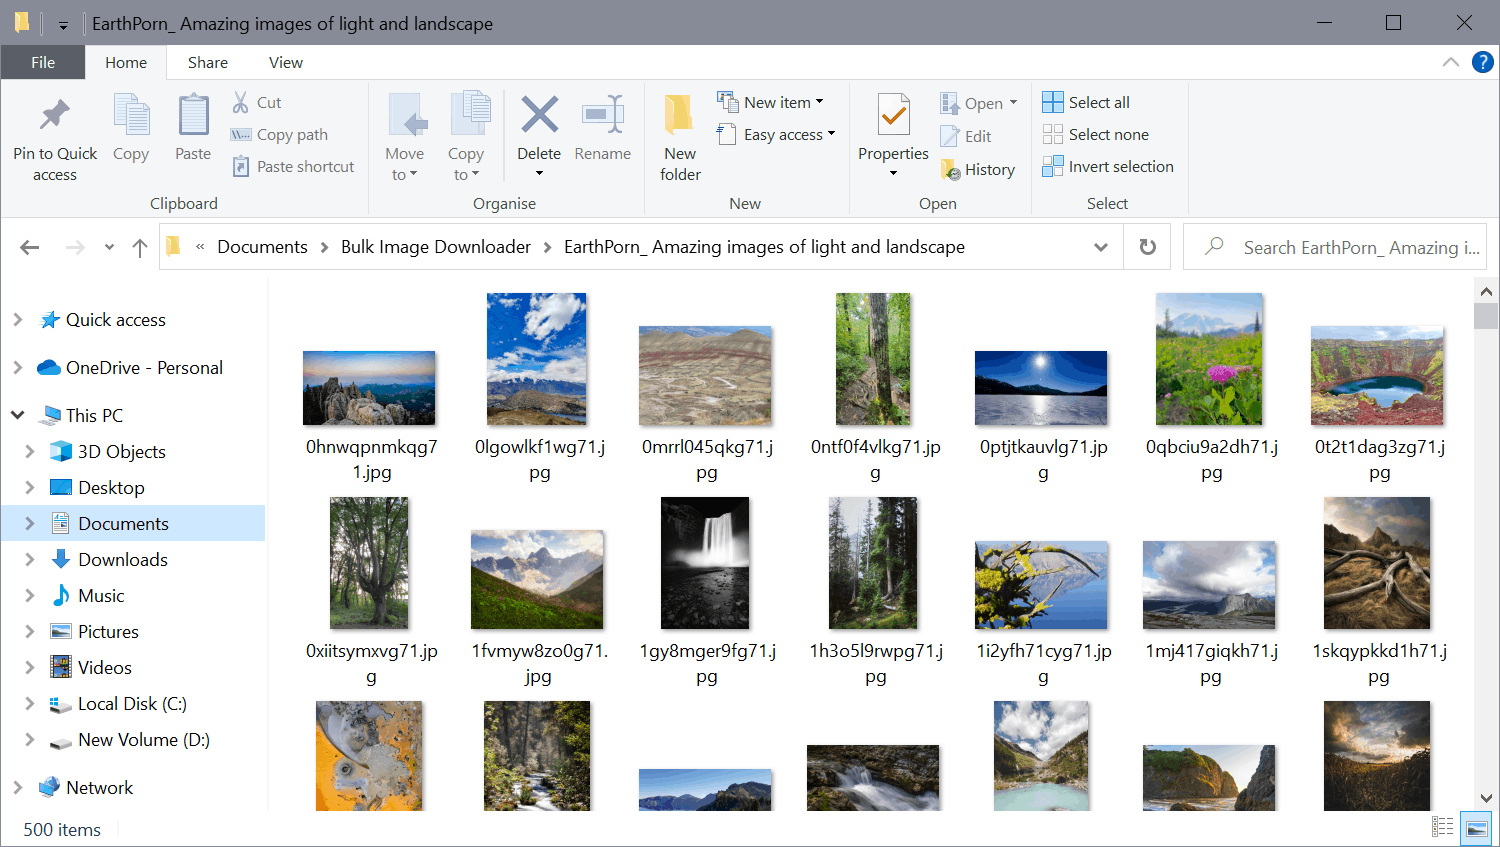The image size is (1500, 847).
Task: Select waterfall image 1gy8mger9fg71.jpg
Action: pyautogui.click(x=705, y=563)
